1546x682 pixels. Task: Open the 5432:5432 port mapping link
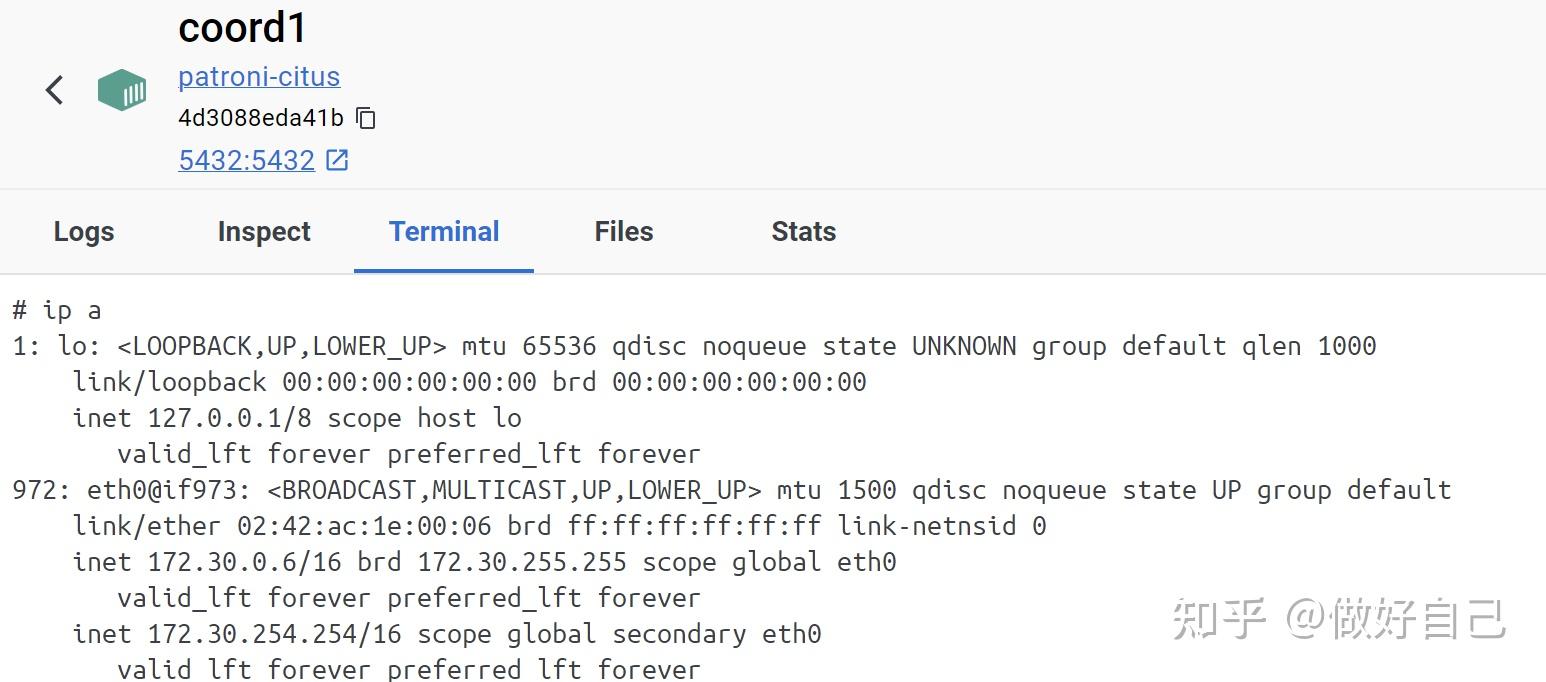[x=246, y=159]
